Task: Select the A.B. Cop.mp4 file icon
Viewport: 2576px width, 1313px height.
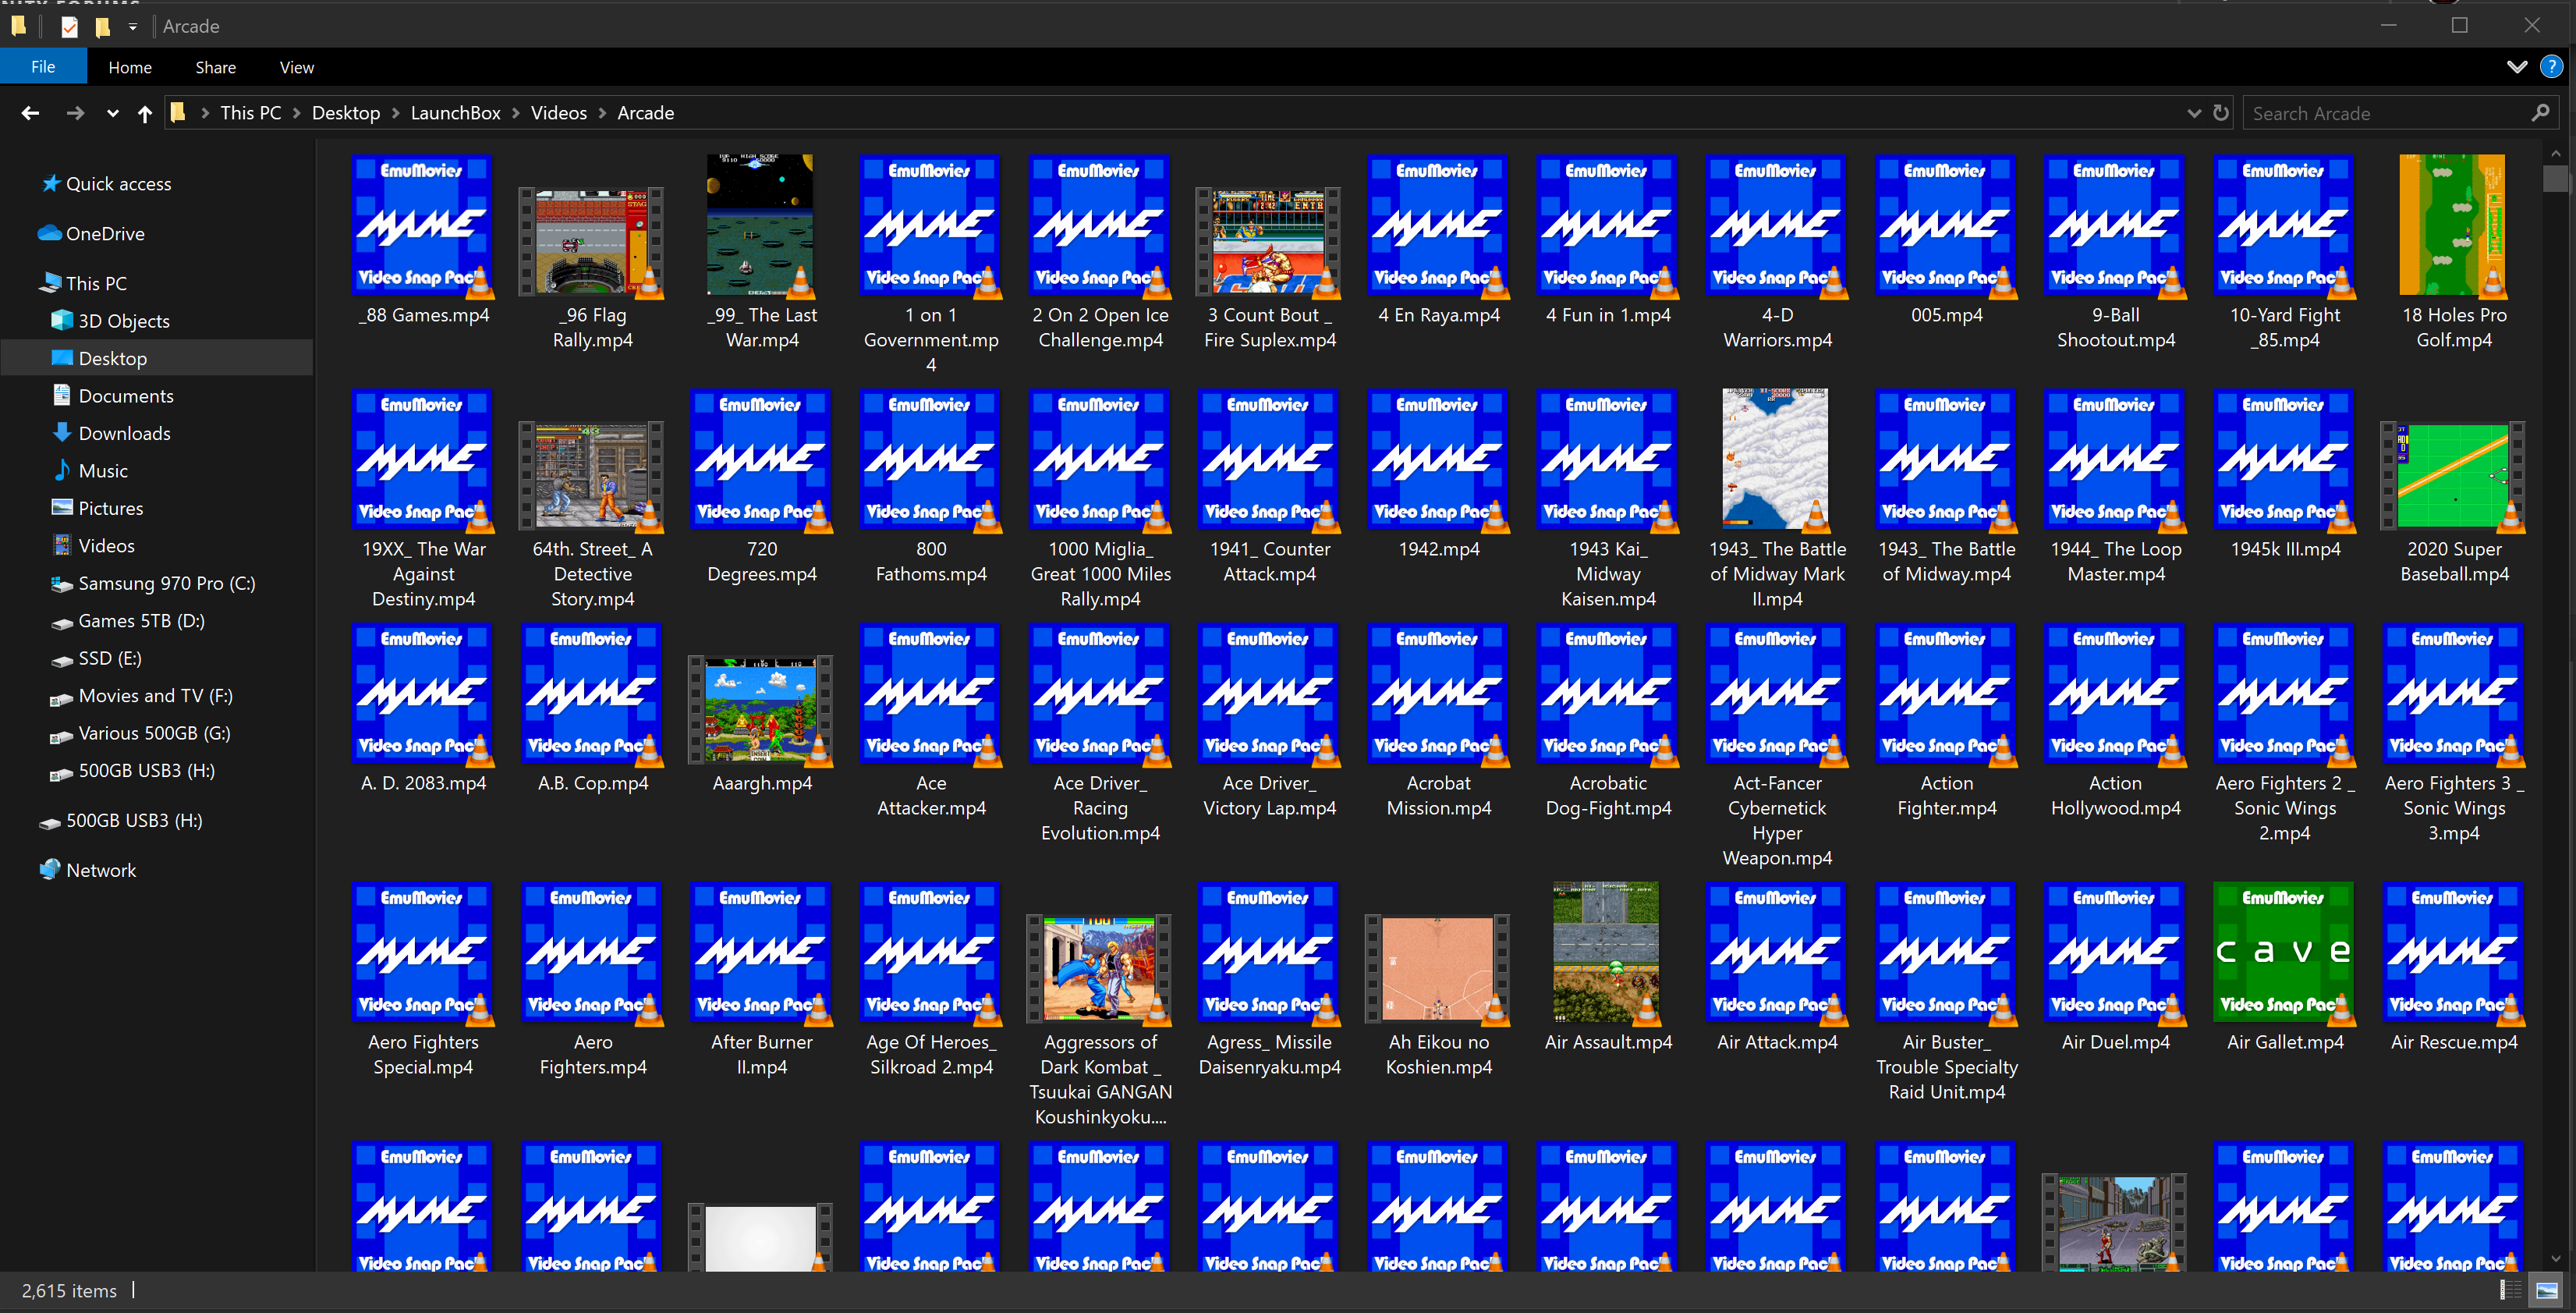Action: click(x=592, y=693)
